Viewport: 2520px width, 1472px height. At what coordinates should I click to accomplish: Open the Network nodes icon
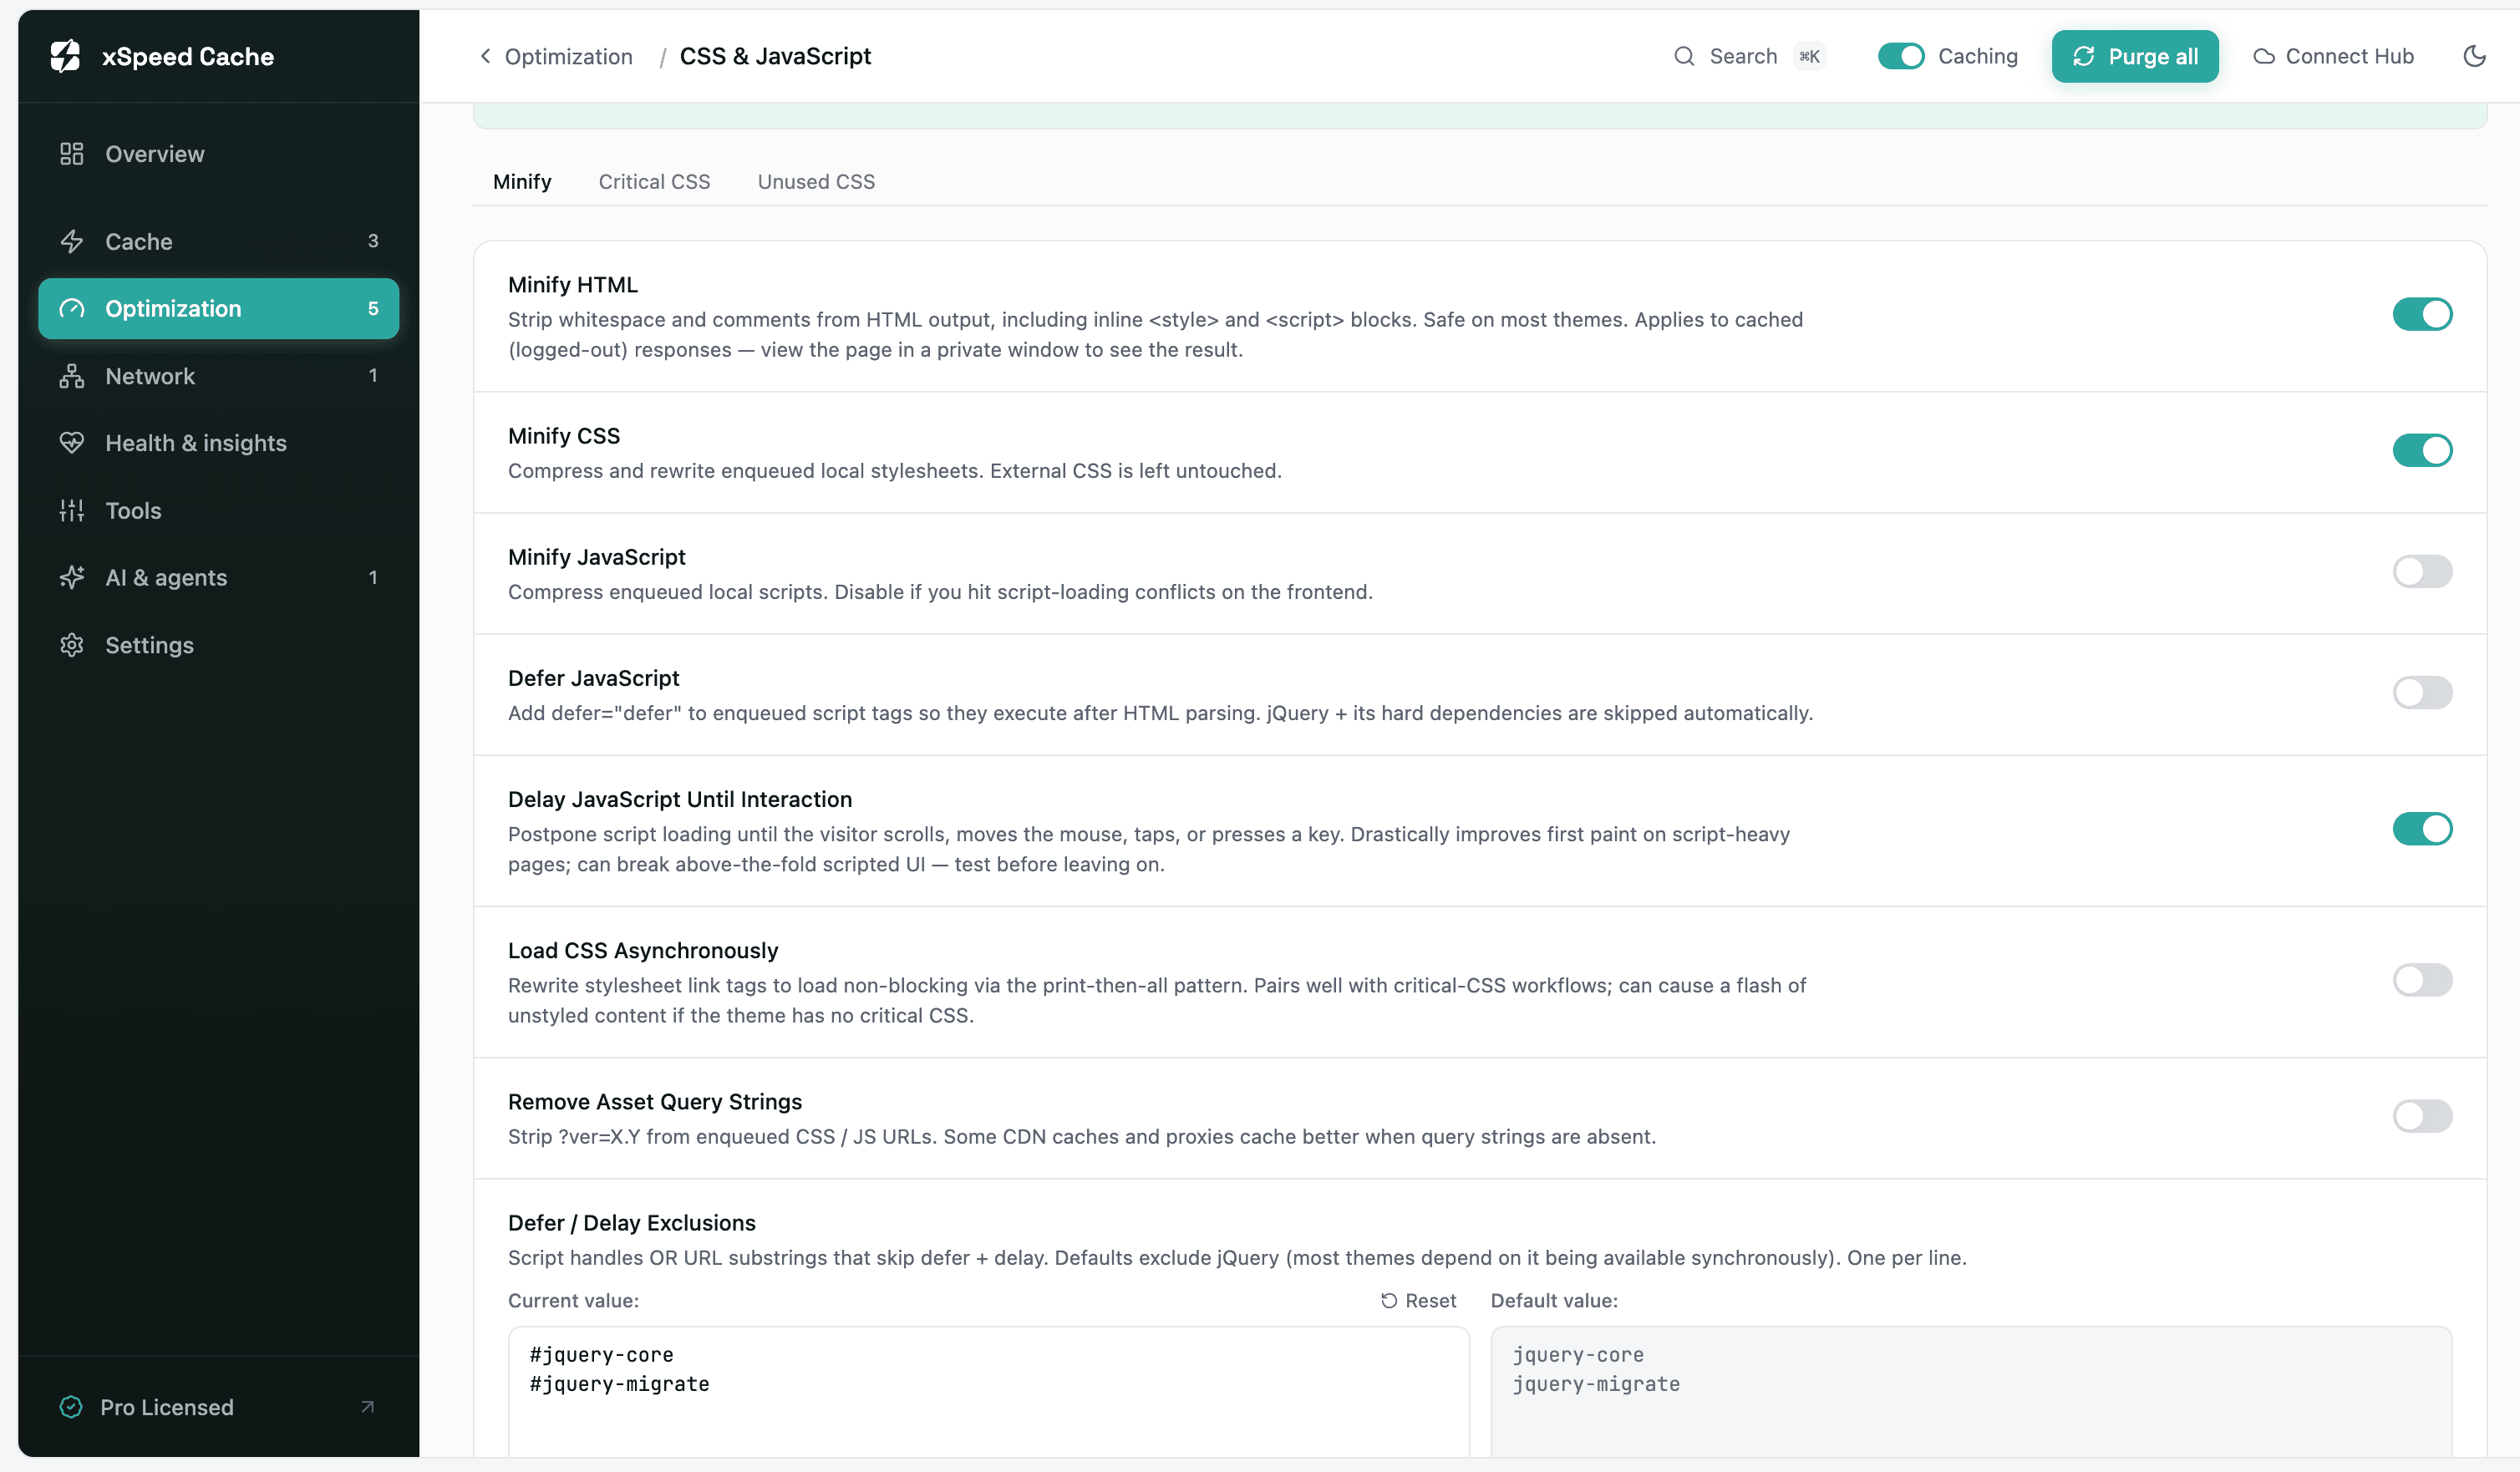71,376
